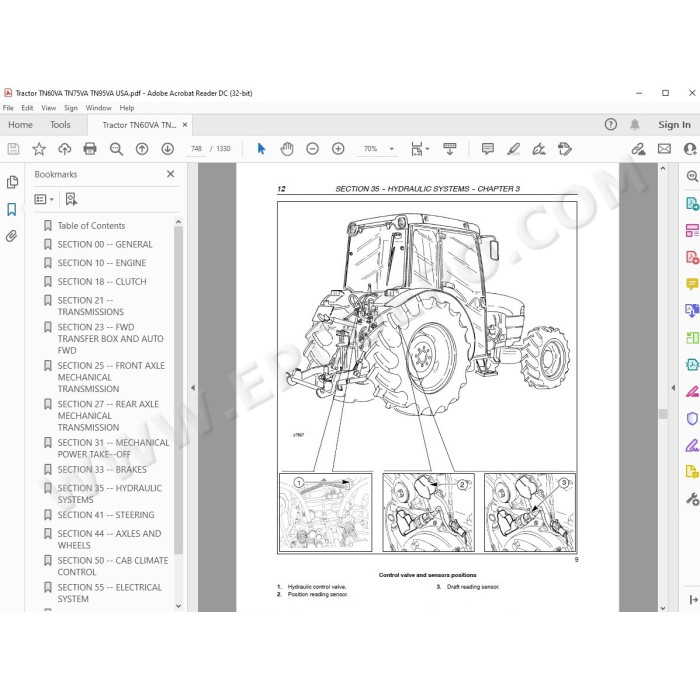The image size is (700, 700).
Task: Open SECTION 35 -- HYDRAULIC SYSTEMS bookmark
Action: click(x=109, y=494)
